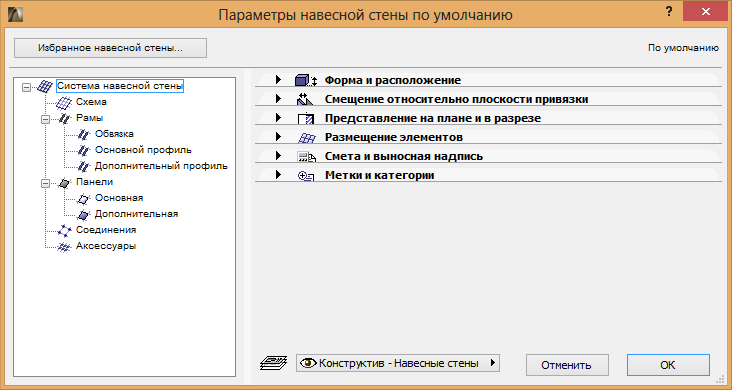This screenshot has height=390, width=732.
Task: Click the Размещение элементов grid icon
Action: 307,138
